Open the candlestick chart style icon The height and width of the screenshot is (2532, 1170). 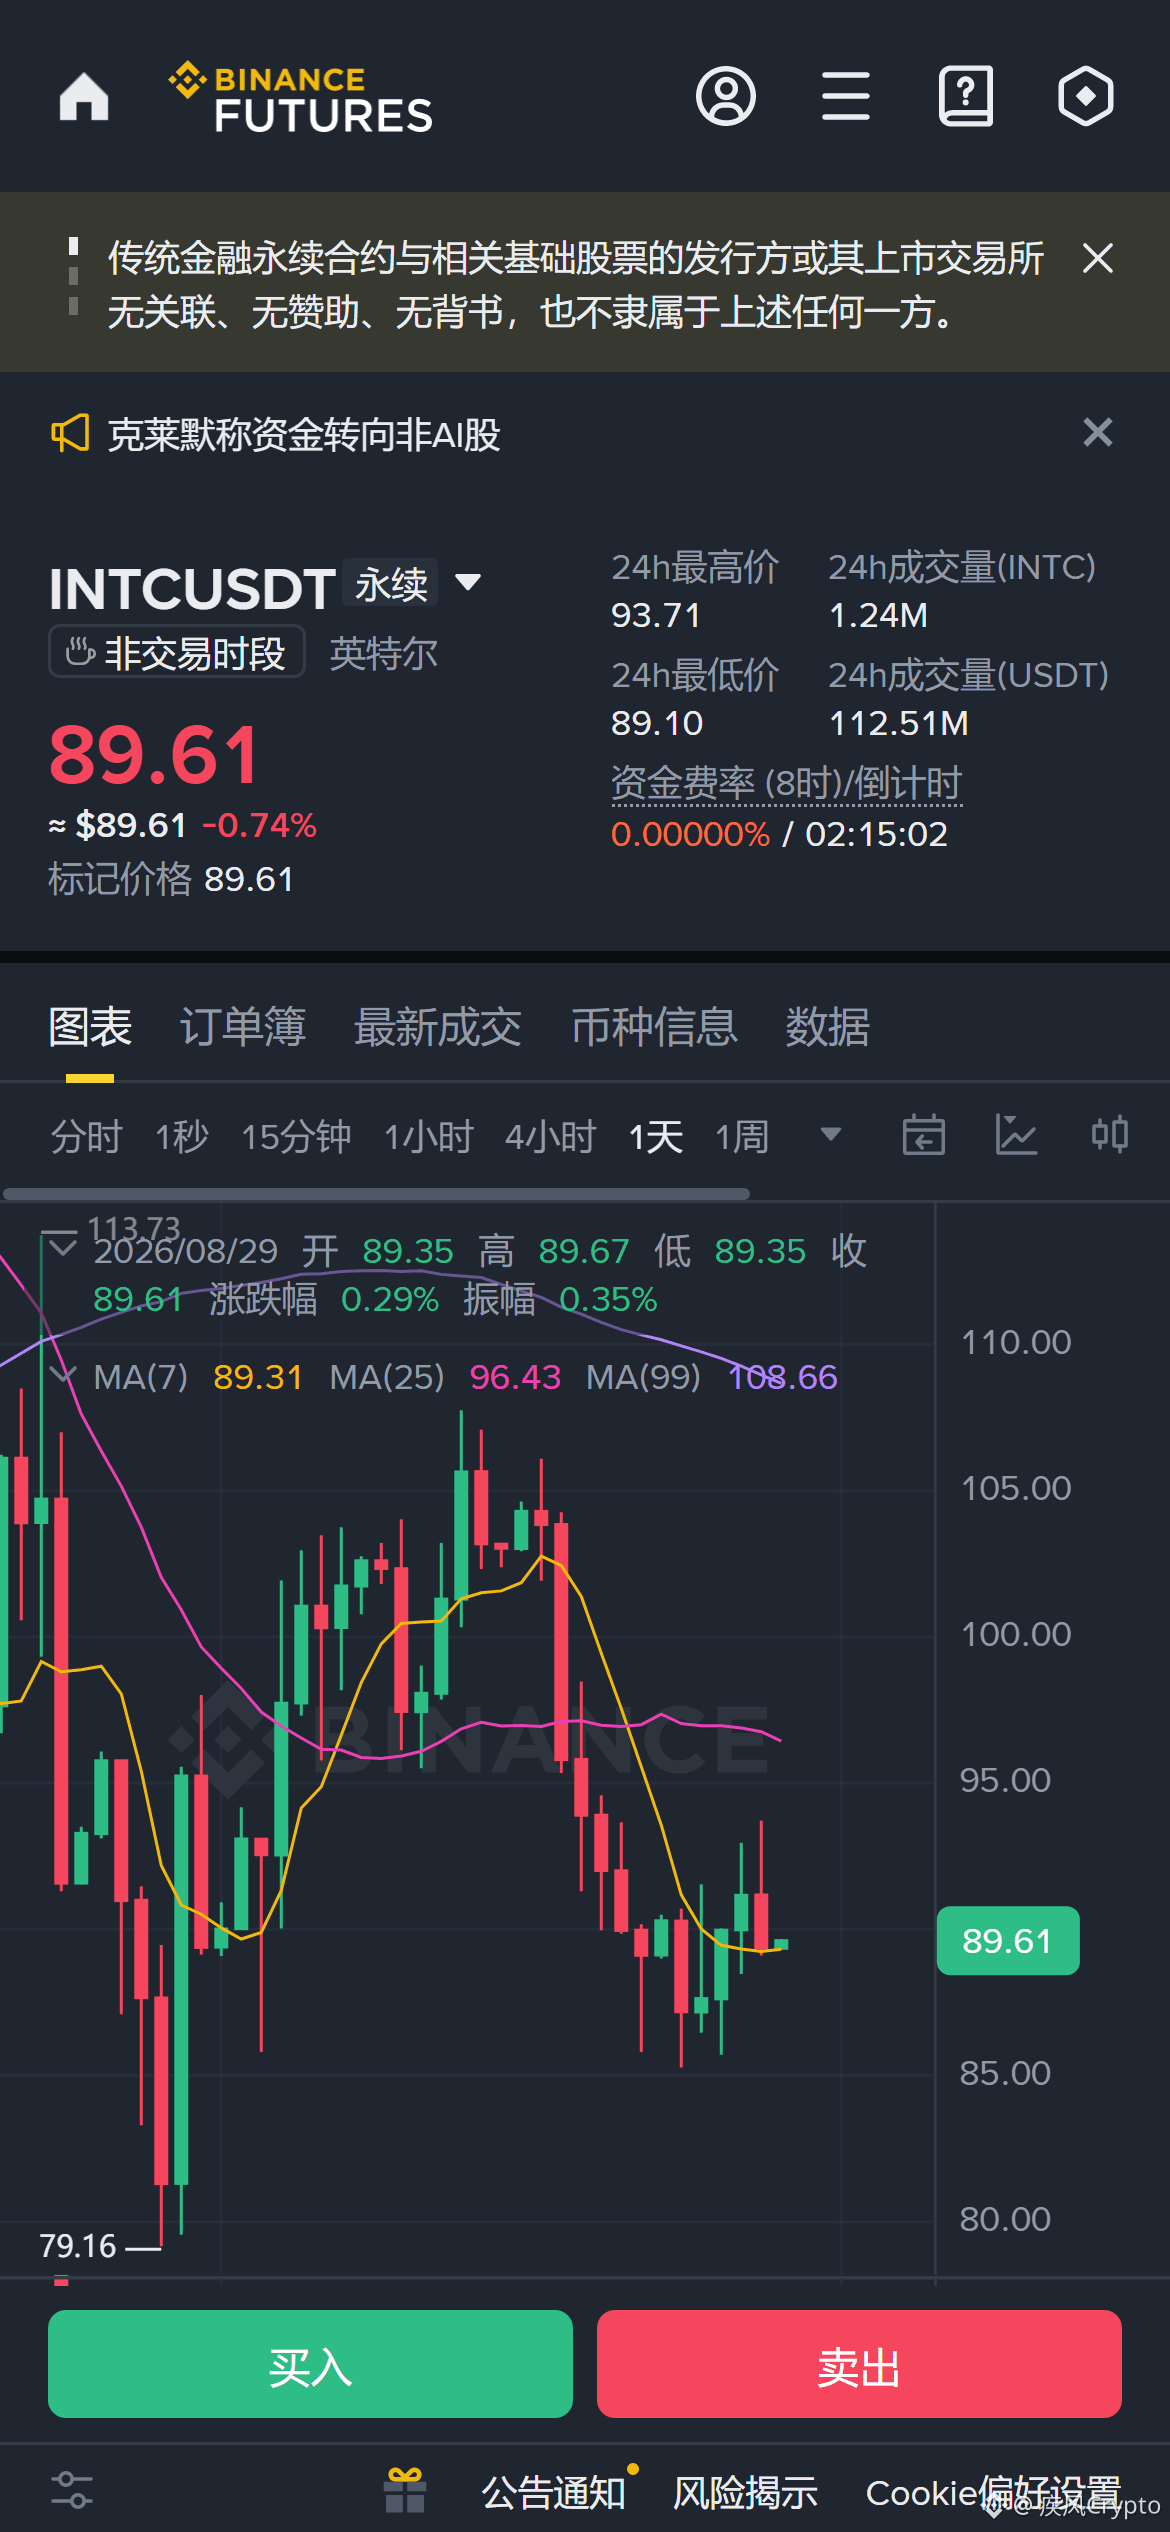tap(1110, 1135)
